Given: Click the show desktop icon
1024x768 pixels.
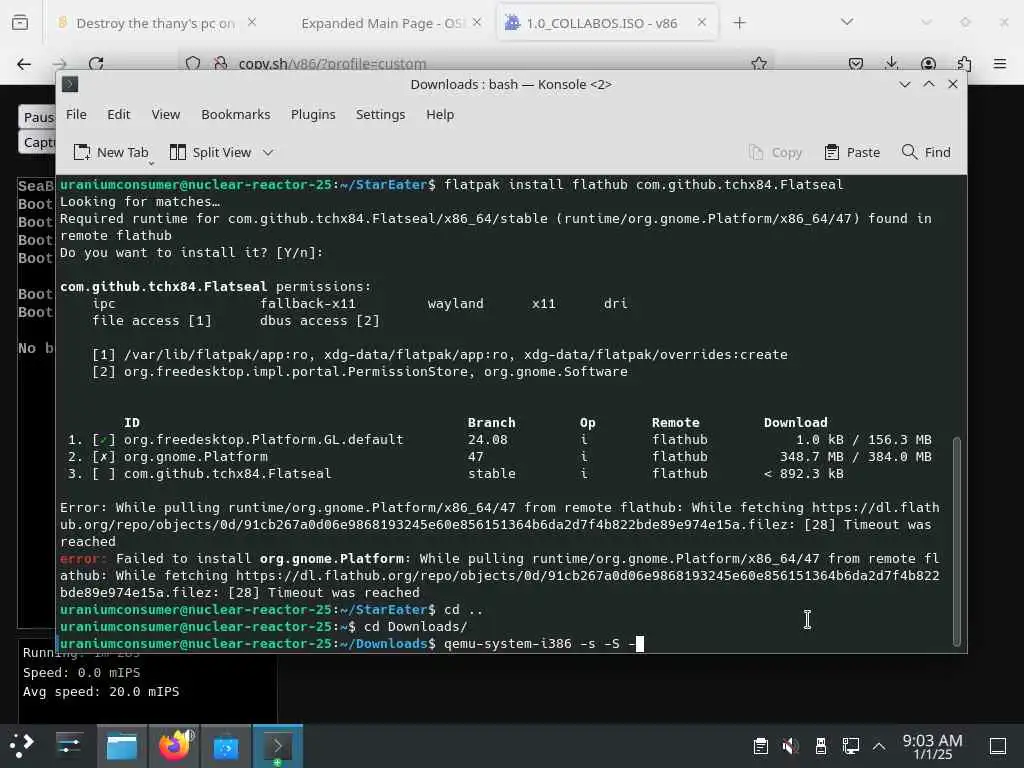Looking at the screenshot, I should [x=998, y=746].
